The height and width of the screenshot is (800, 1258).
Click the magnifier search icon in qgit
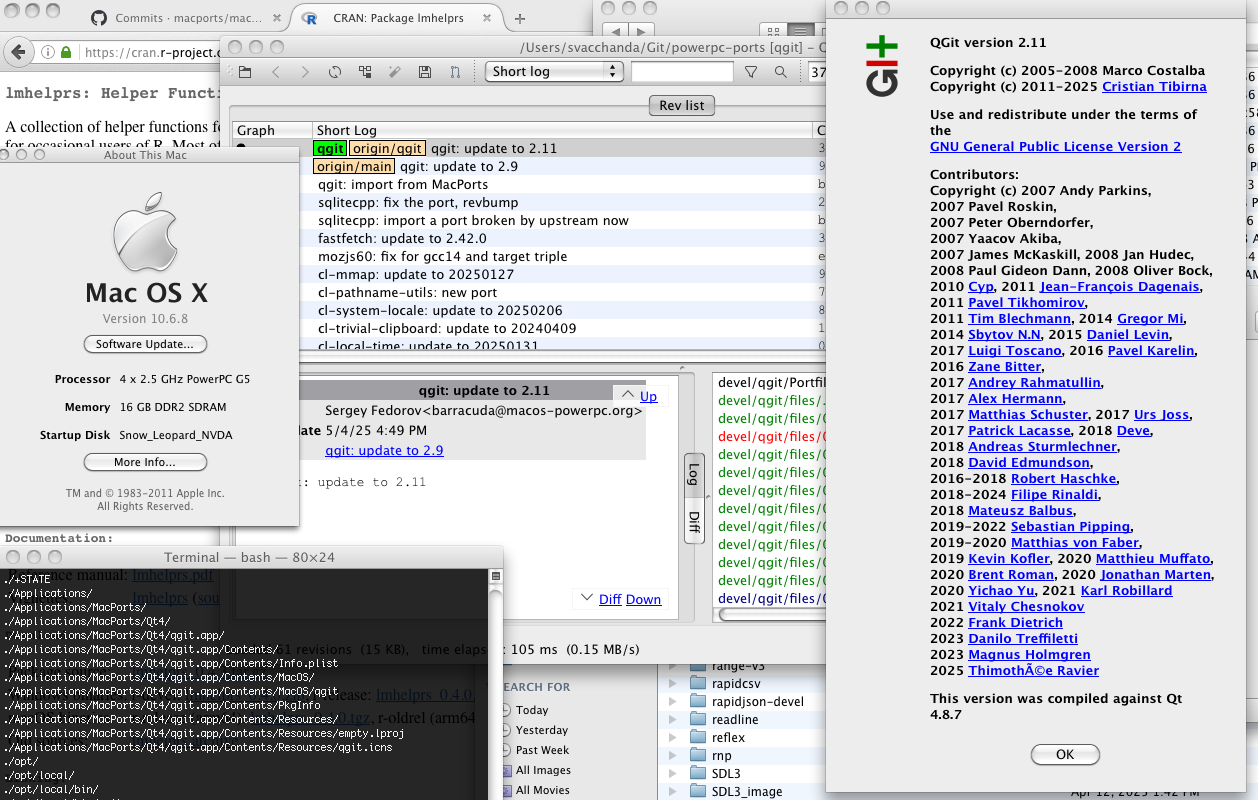tap(781, 72)
